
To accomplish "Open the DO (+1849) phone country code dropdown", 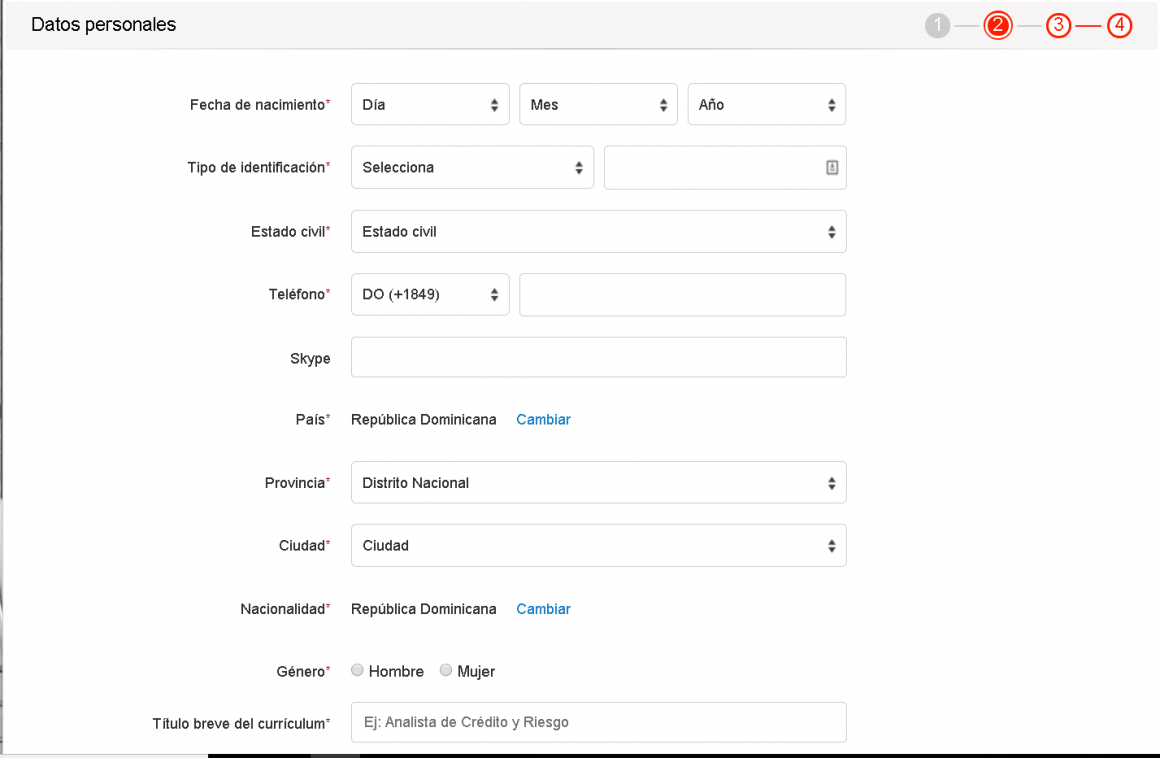I will click(430, 295).
